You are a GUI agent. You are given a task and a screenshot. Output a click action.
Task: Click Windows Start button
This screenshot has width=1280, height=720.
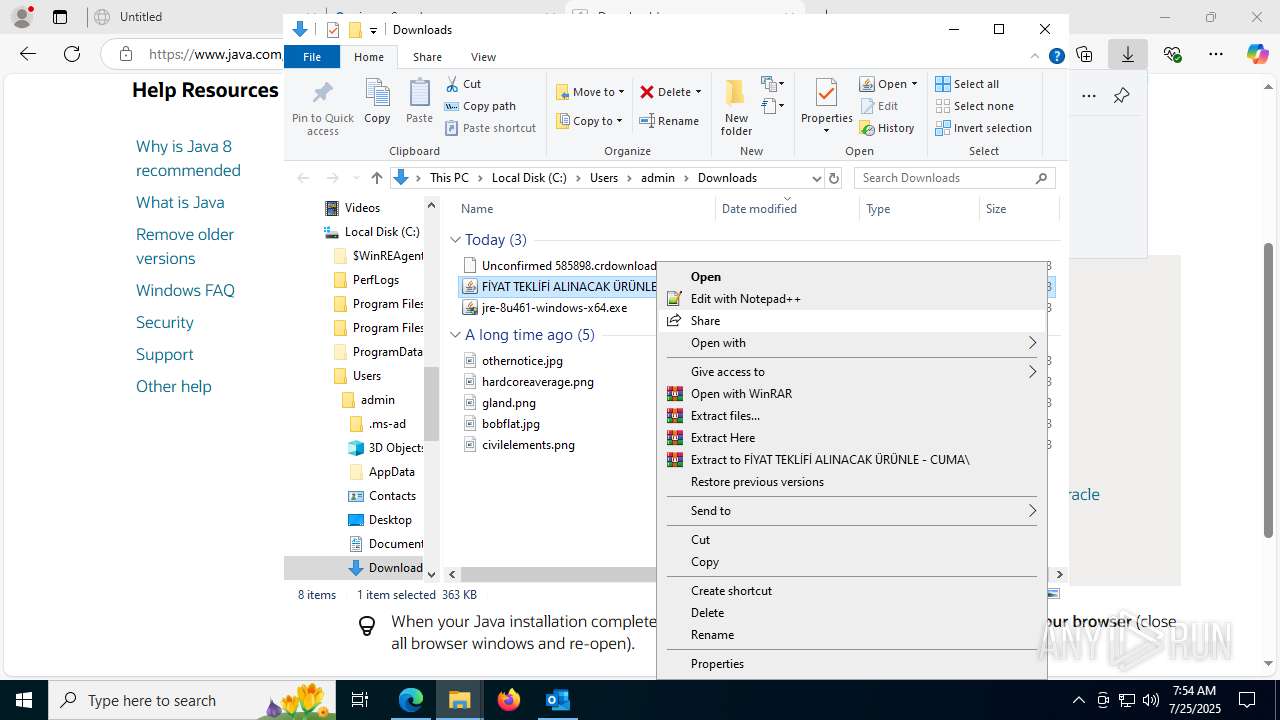23,700
